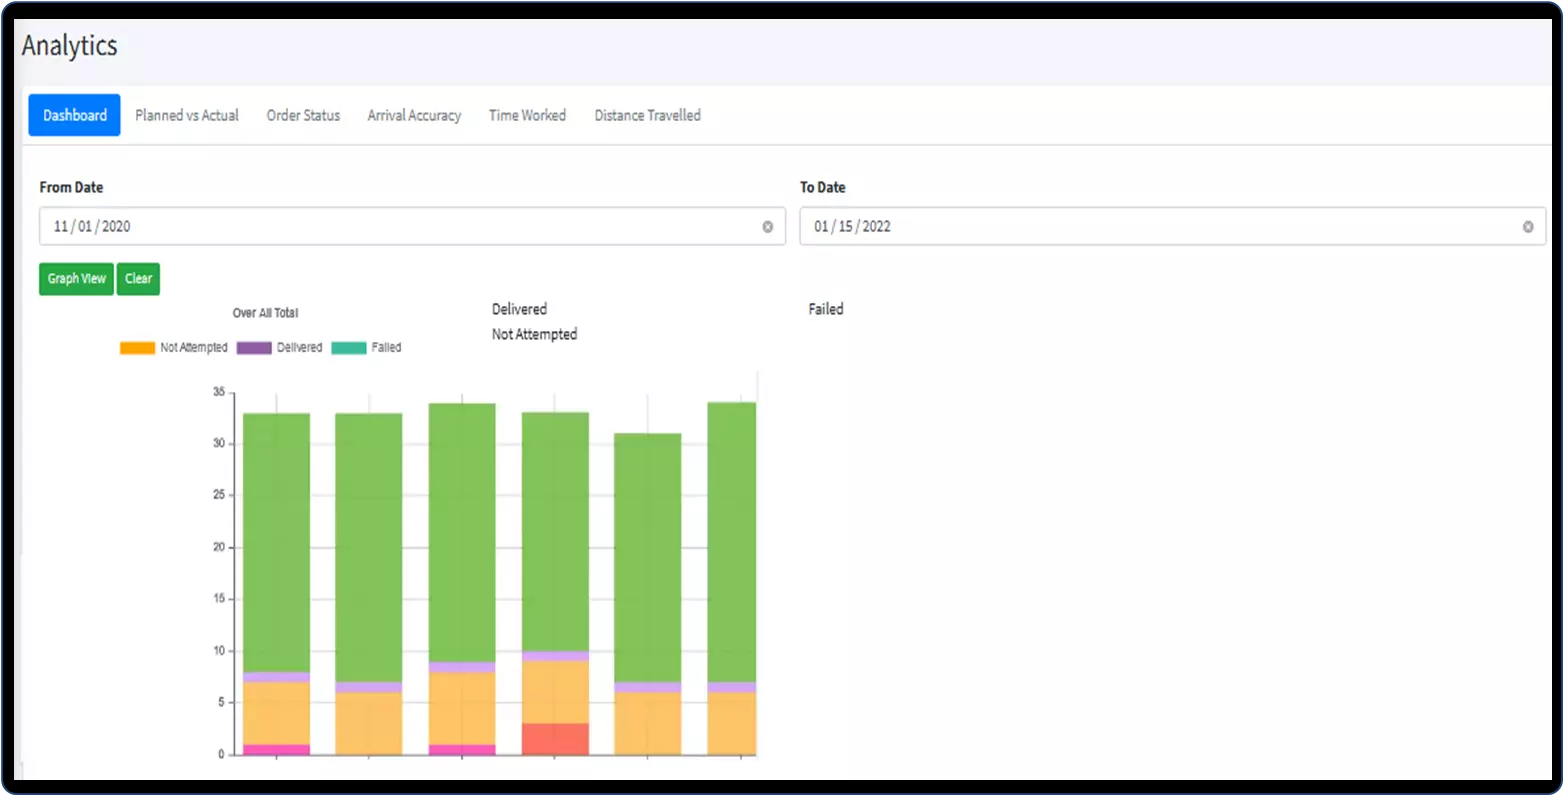Select the Time Worked tab

tap(527, 115)
